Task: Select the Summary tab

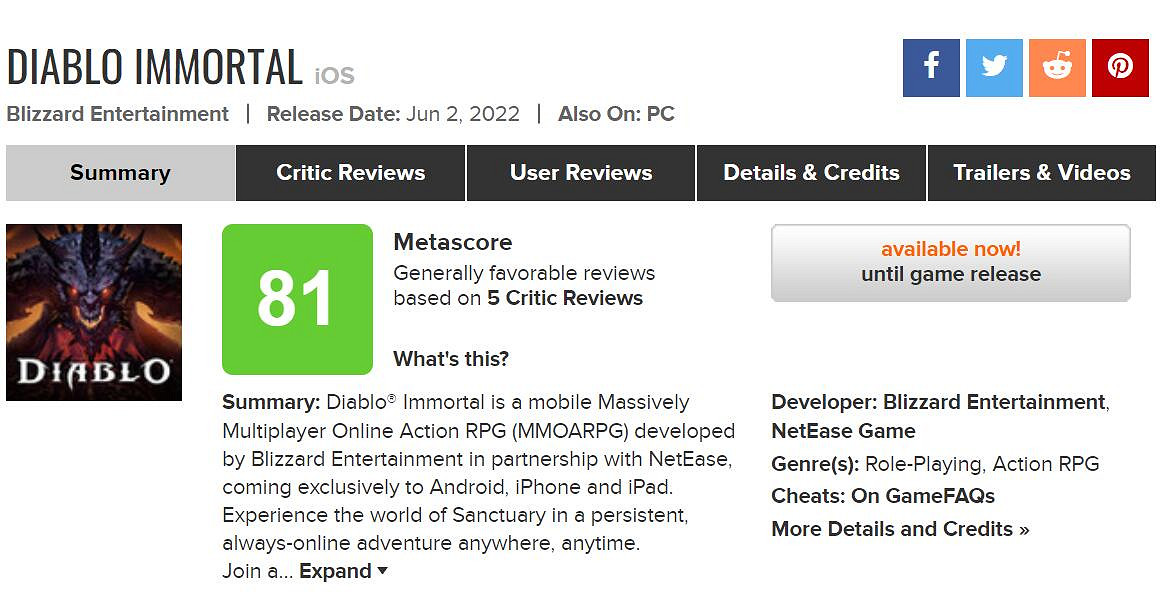Action: 120,173
